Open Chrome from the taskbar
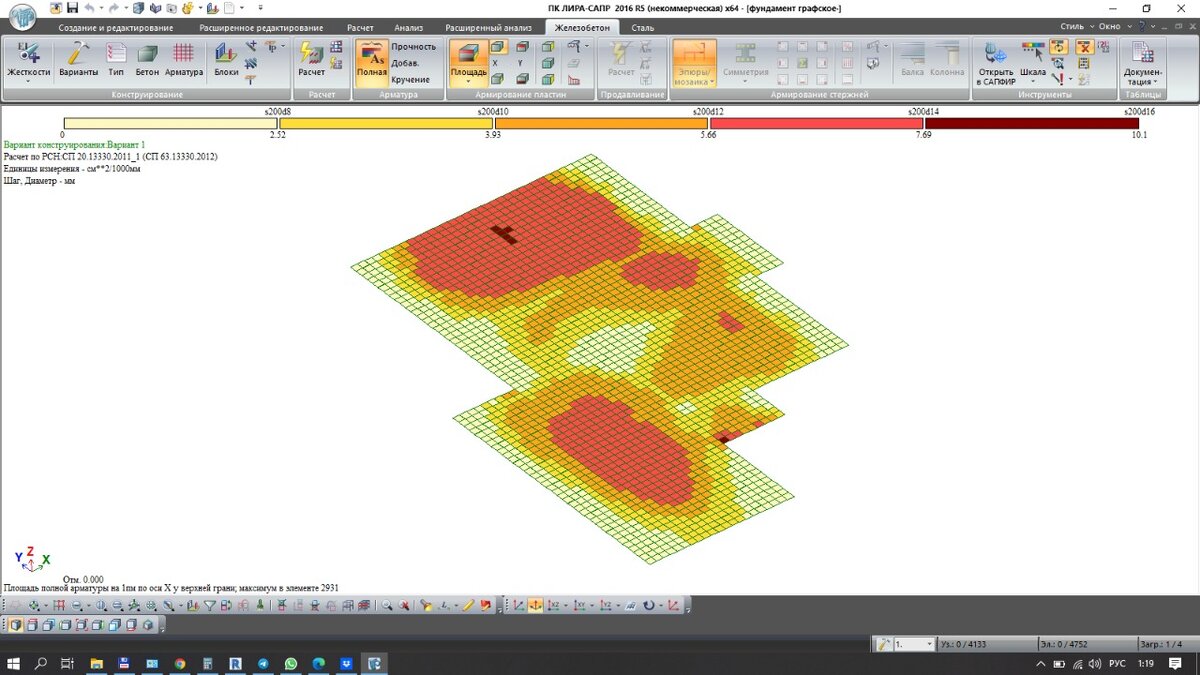 coord(179,664)
